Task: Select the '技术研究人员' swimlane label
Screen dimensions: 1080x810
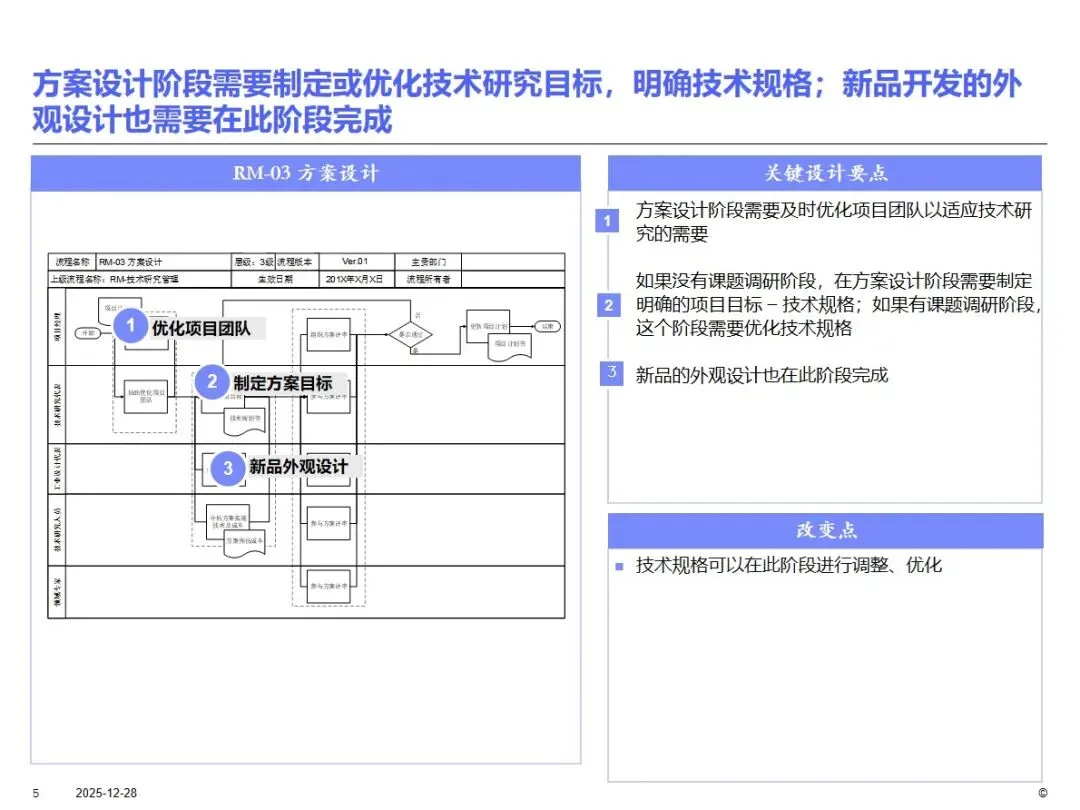Action: 57,530
